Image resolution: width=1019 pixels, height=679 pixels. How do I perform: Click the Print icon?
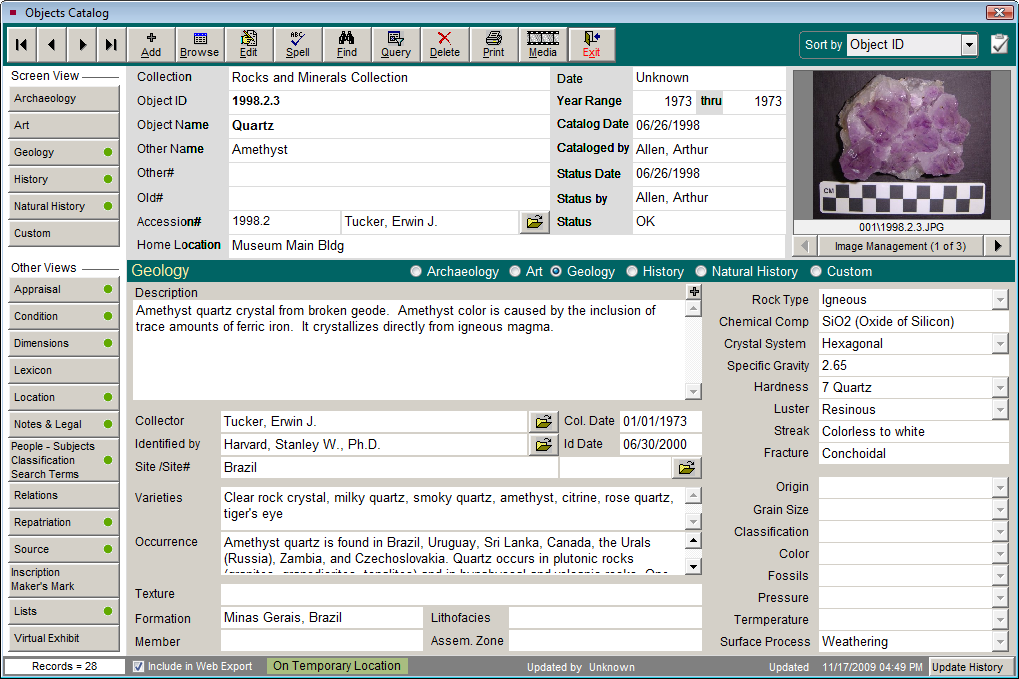(x=493, y=44)
